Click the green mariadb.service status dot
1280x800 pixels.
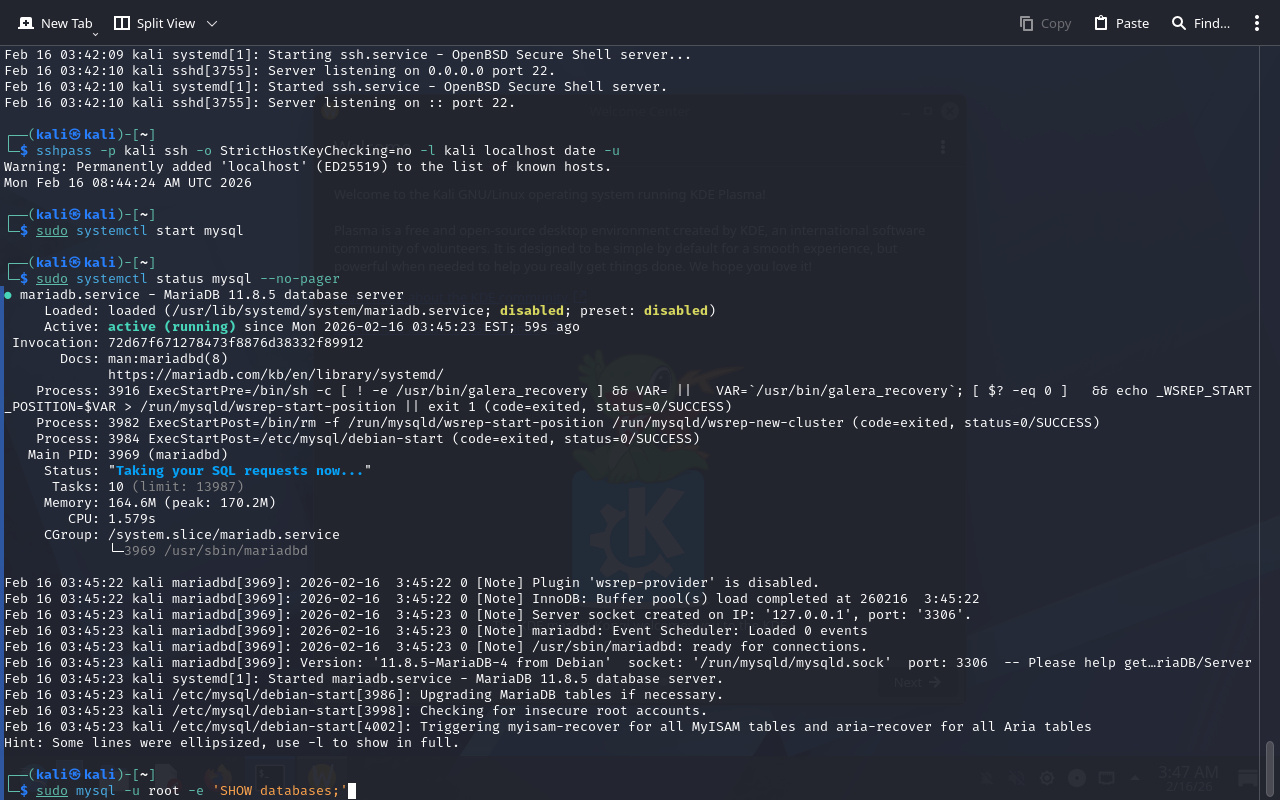(x=8, y=295)
